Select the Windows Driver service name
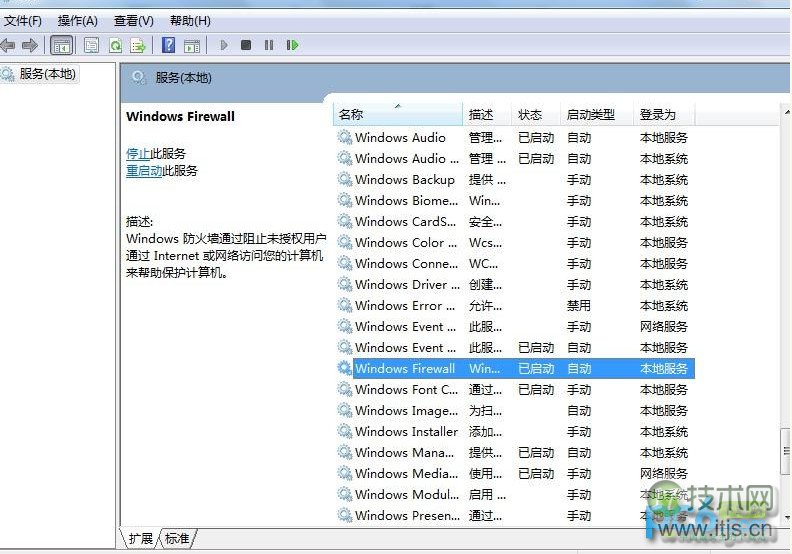This screenshot has width=792, height=554. (x=407, y=284)
